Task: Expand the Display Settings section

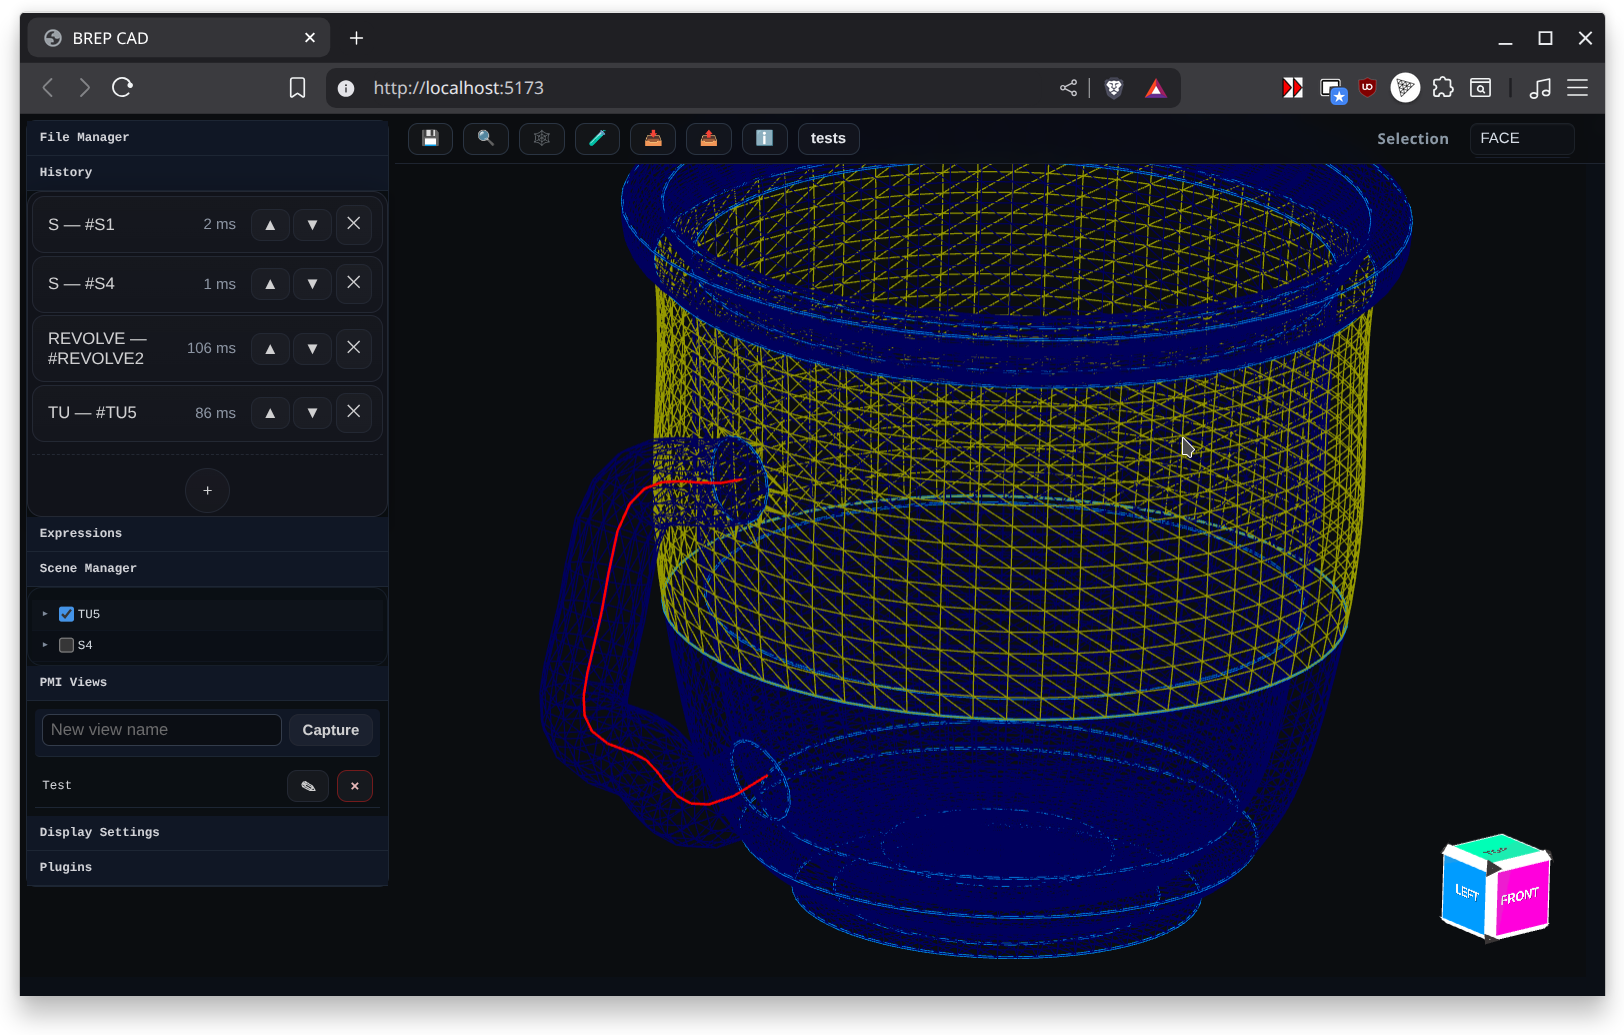Action: (99, 832)
